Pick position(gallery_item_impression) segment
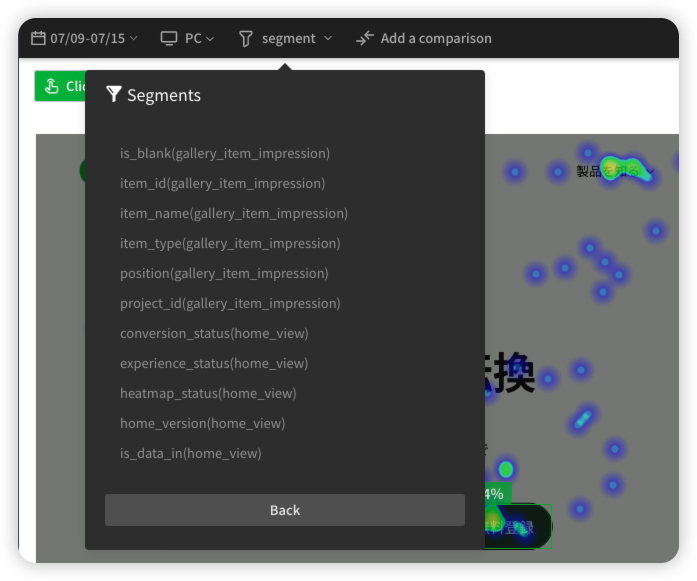This screenshot has height=581, width=697. [224, 273]
